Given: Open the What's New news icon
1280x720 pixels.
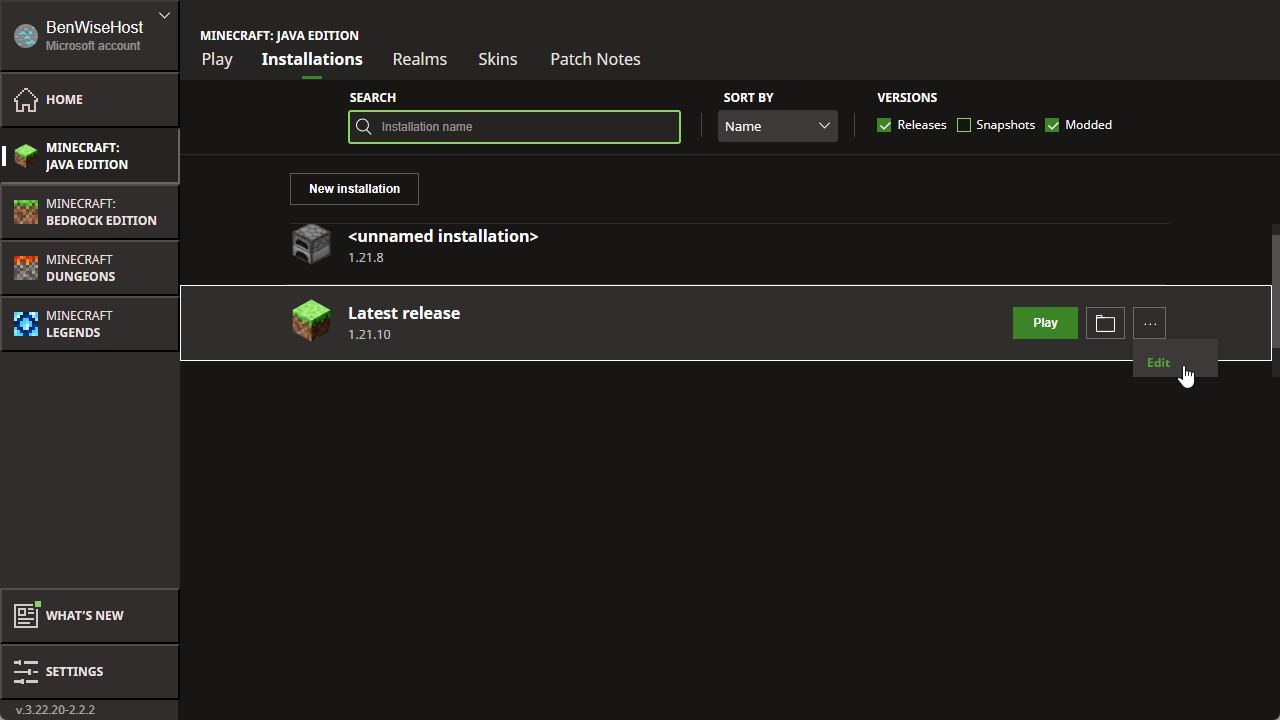Looking at the screenshot, I should 26,615.
